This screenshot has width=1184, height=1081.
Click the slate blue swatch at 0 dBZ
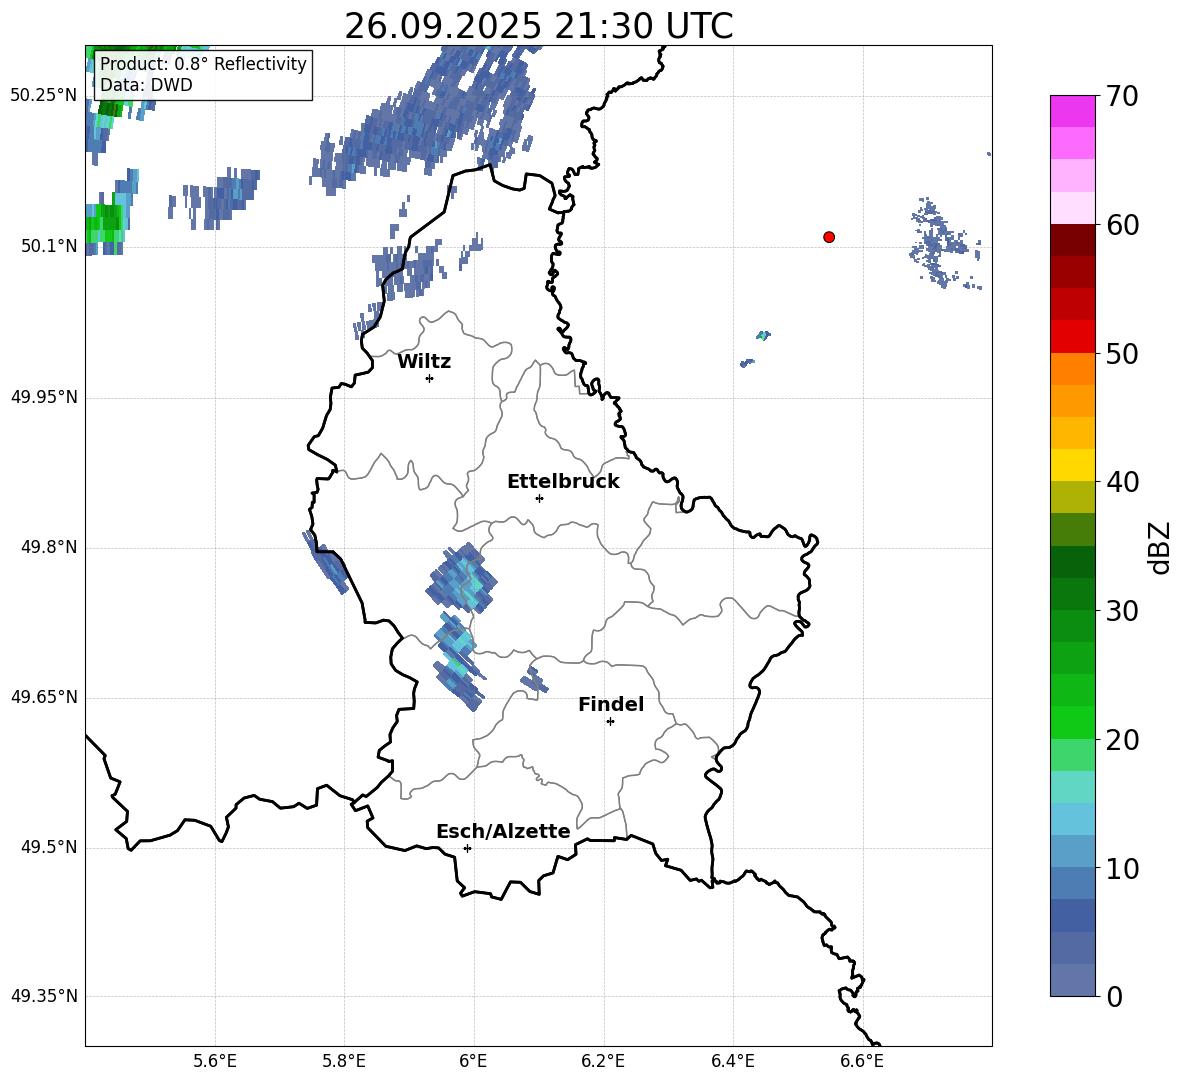pos(1072,980)
